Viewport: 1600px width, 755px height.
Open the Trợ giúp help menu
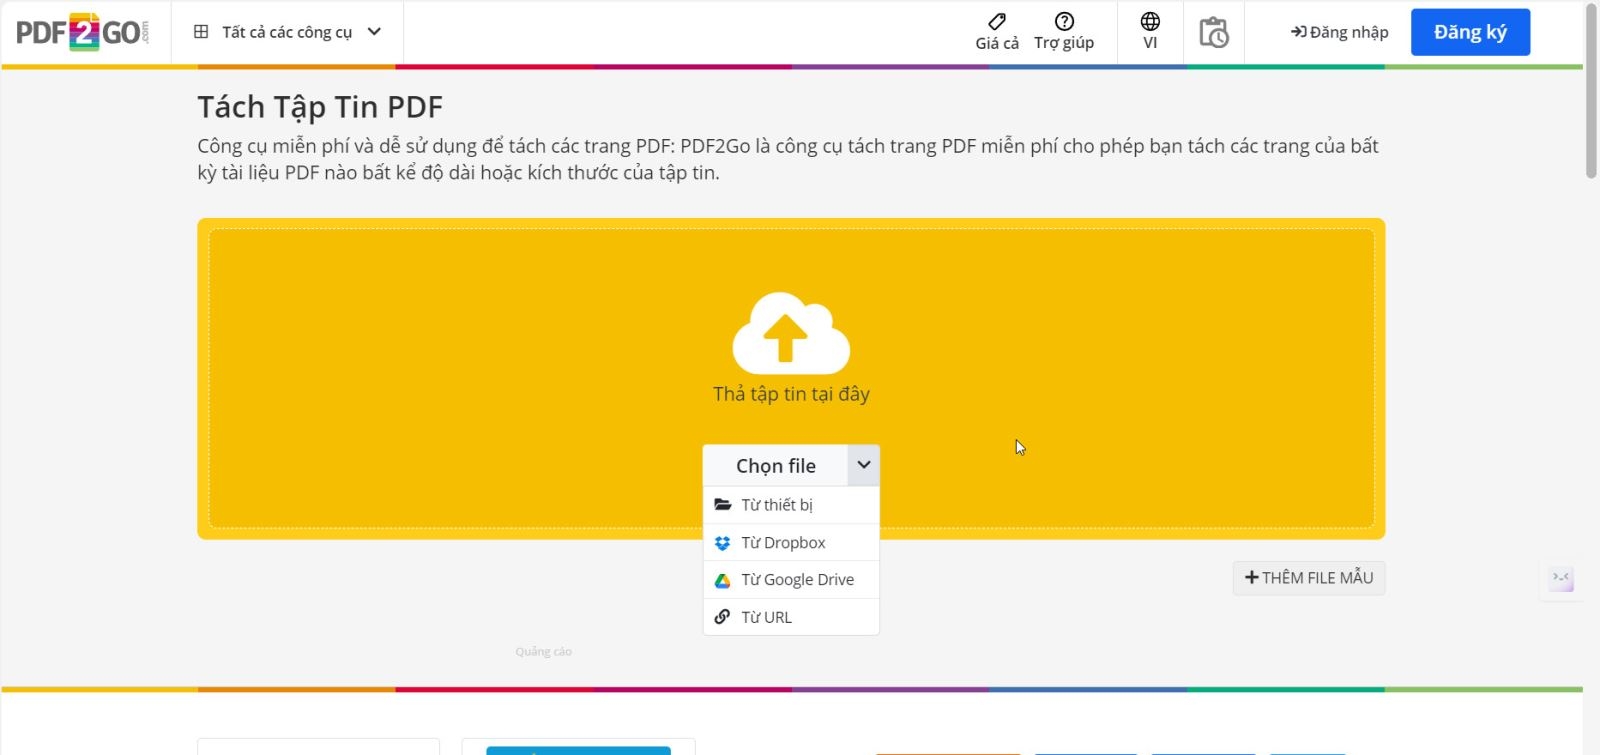point(1064,32)
